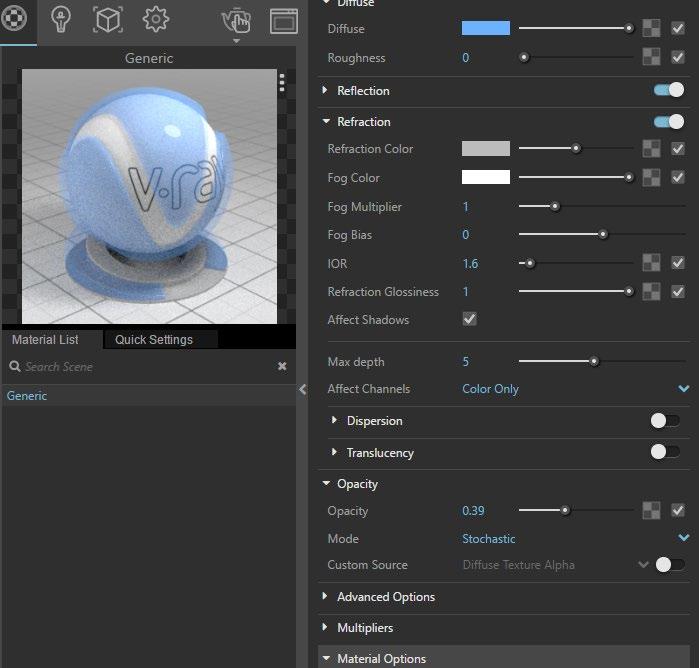Screen dimensions: 699x668
Task: Open render options arrow below teapot
Action: pyautogui.click(x=236, y=41)
